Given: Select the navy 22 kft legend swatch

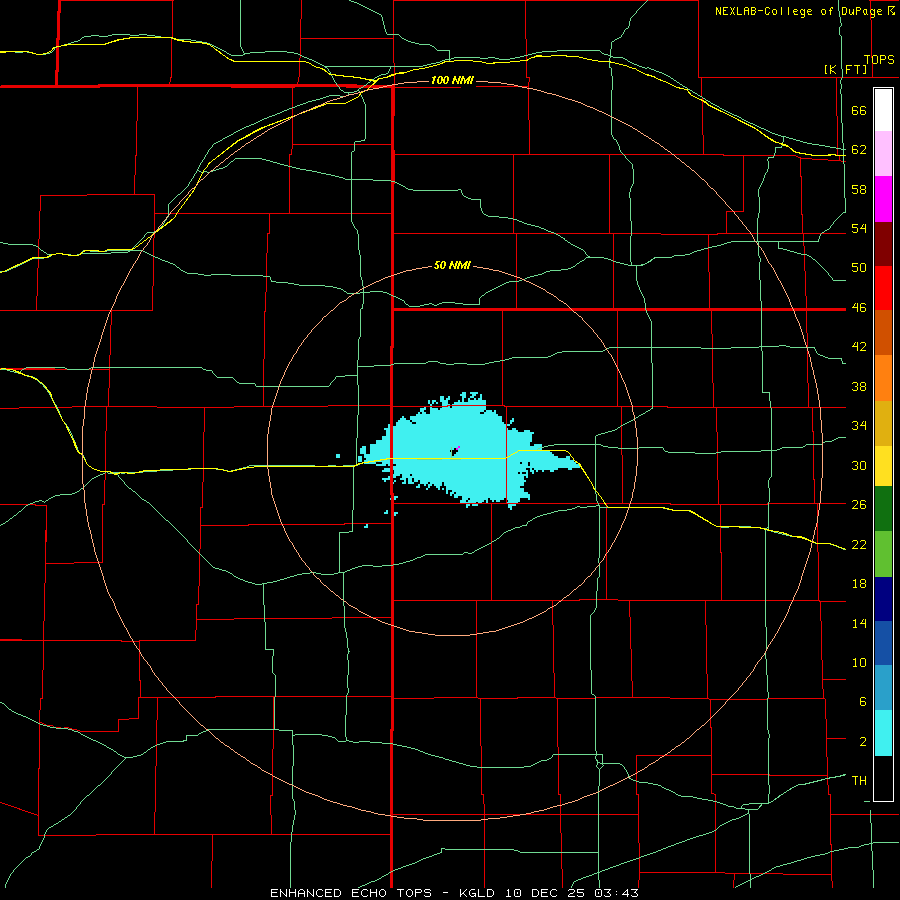Looking at the screenshot, I should [883, 599].
